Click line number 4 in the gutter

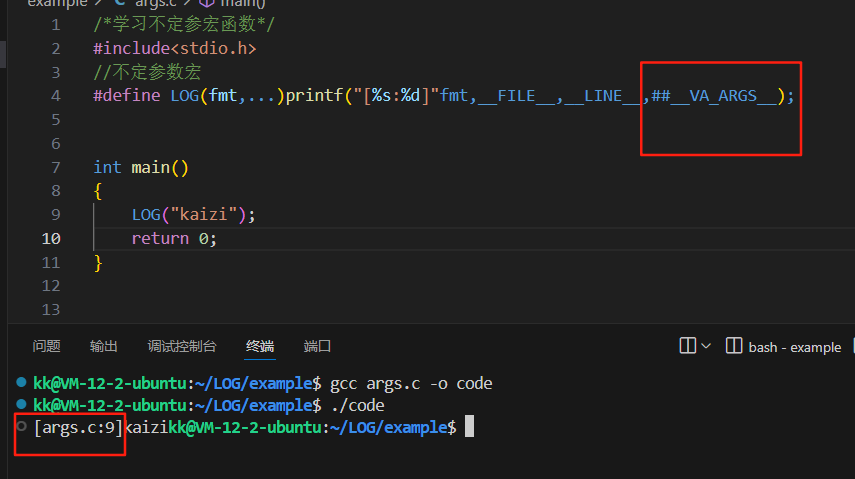tap(56, 96)
